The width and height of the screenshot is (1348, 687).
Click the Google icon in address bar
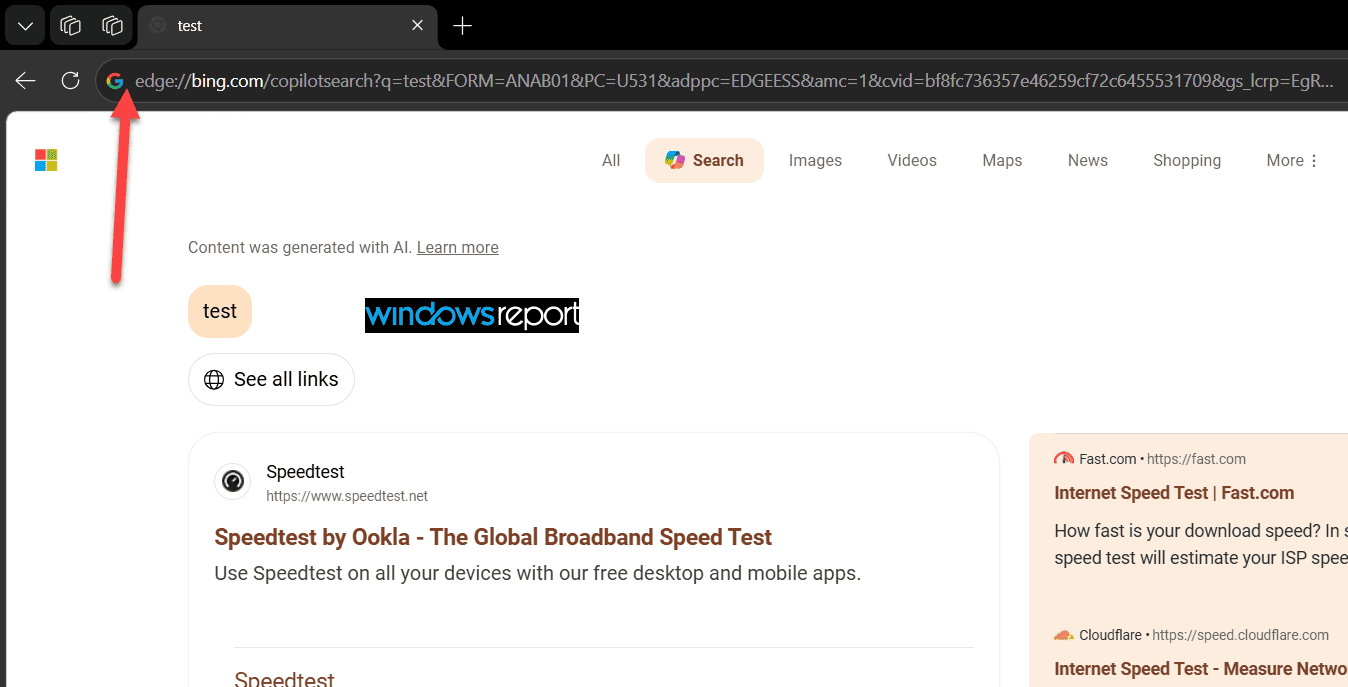click(x=115, y=81)
